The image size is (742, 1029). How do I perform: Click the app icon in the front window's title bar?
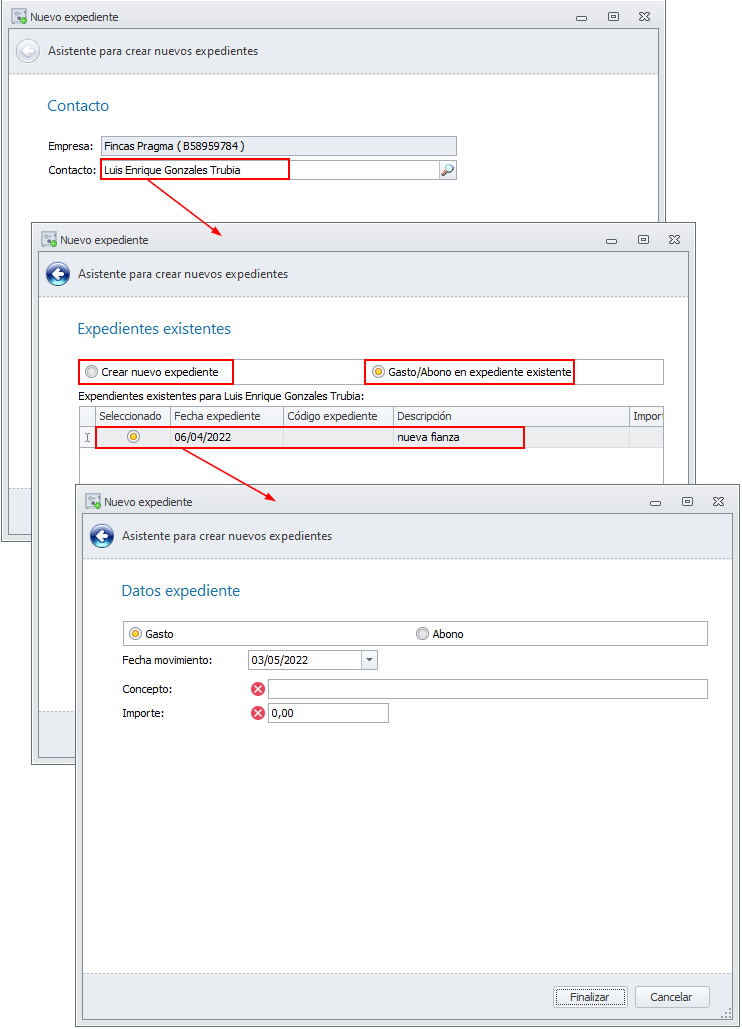point(93,501)
